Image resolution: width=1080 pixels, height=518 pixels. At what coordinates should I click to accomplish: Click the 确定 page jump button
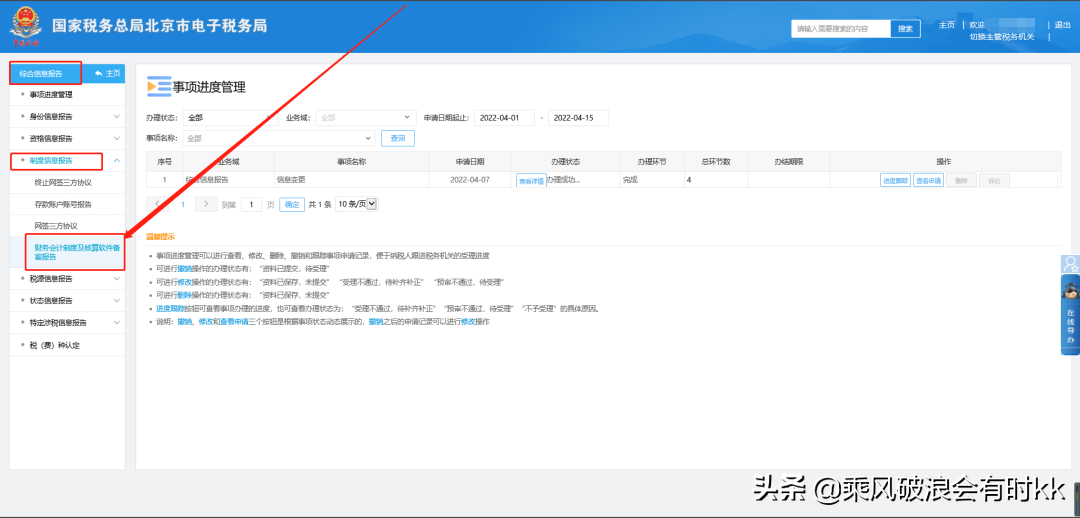pyautogui.click(x=292, y=205)
